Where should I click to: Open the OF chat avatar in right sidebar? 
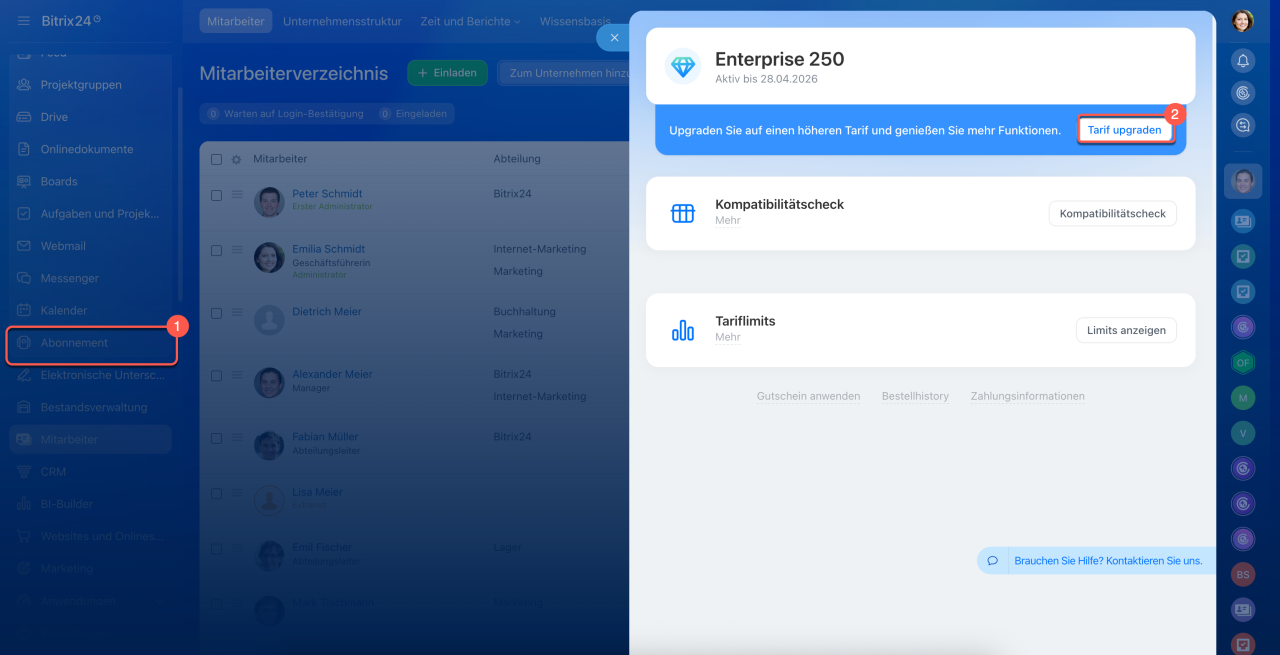pos(1243,363)
